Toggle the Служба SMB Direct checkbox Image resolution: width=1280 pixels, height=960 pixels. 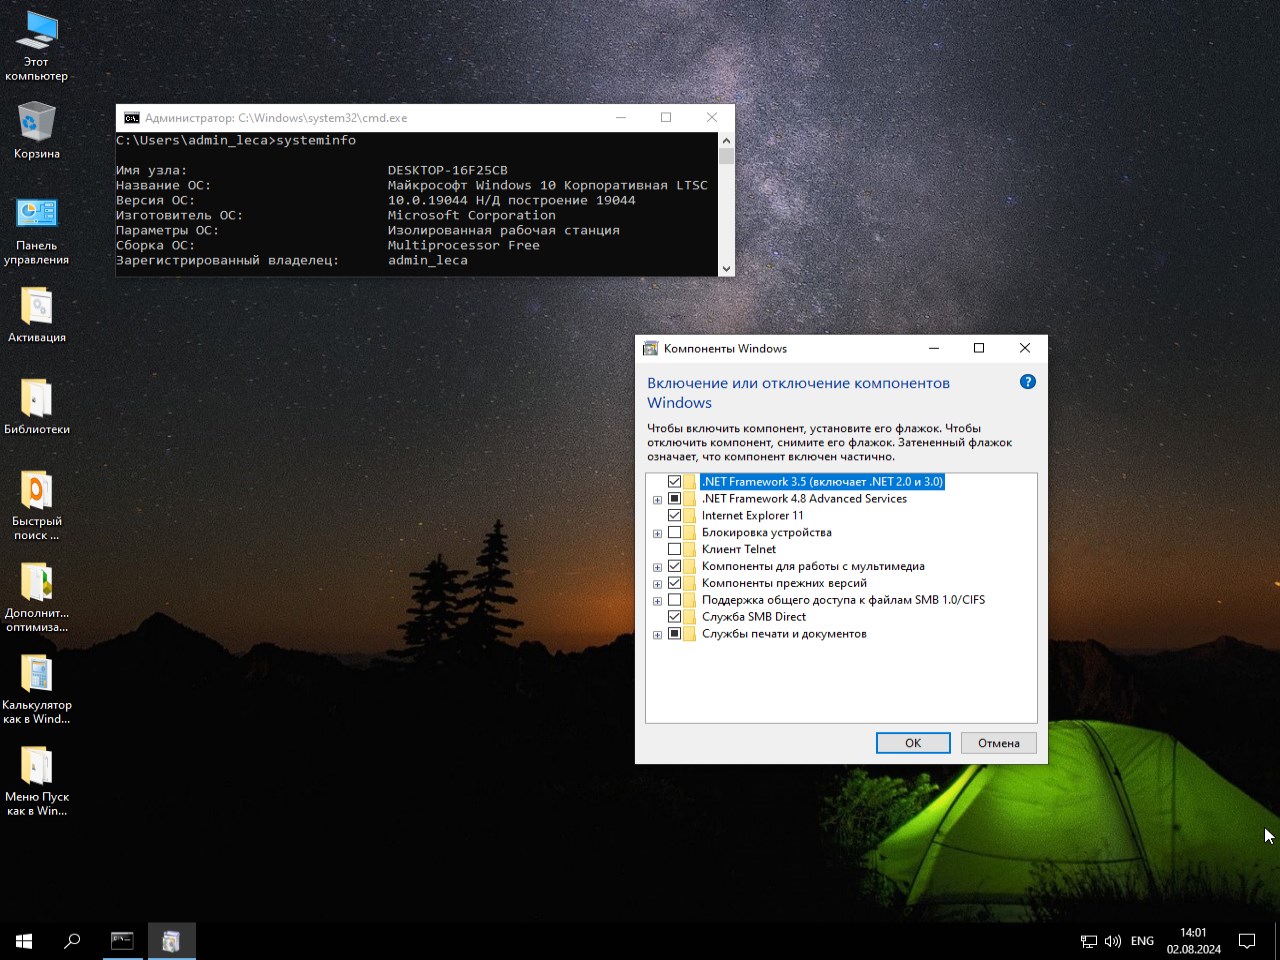tap(674, 617)
